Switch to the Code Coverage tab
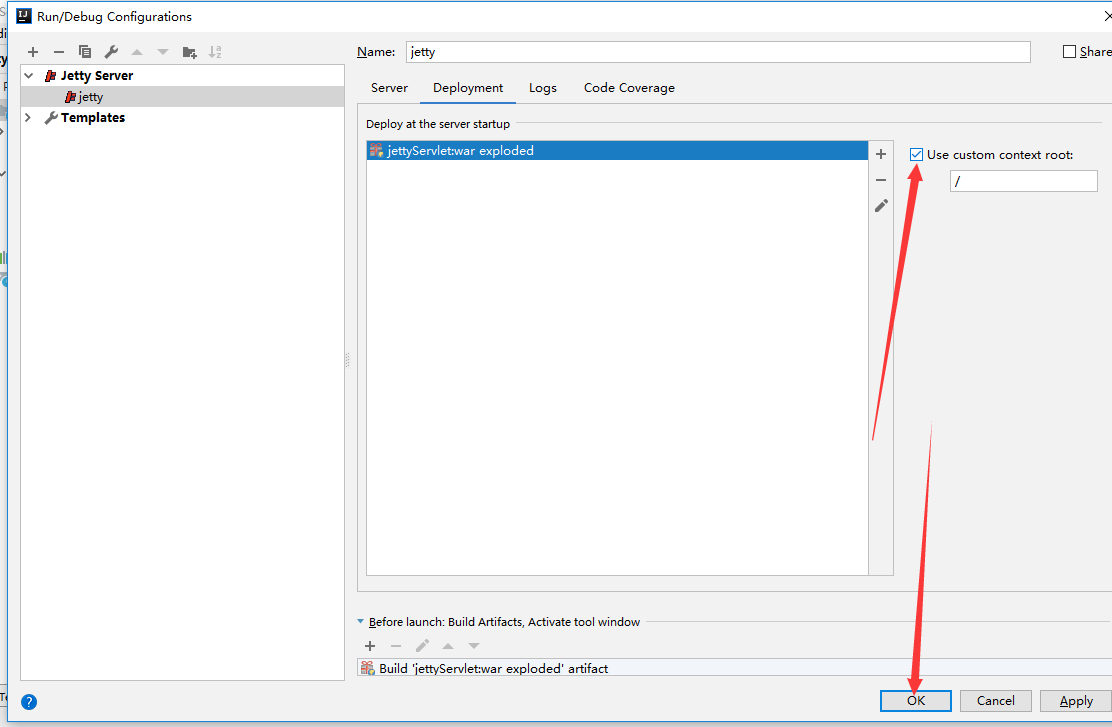1112x727 pixels. click(x=629, y=88)
